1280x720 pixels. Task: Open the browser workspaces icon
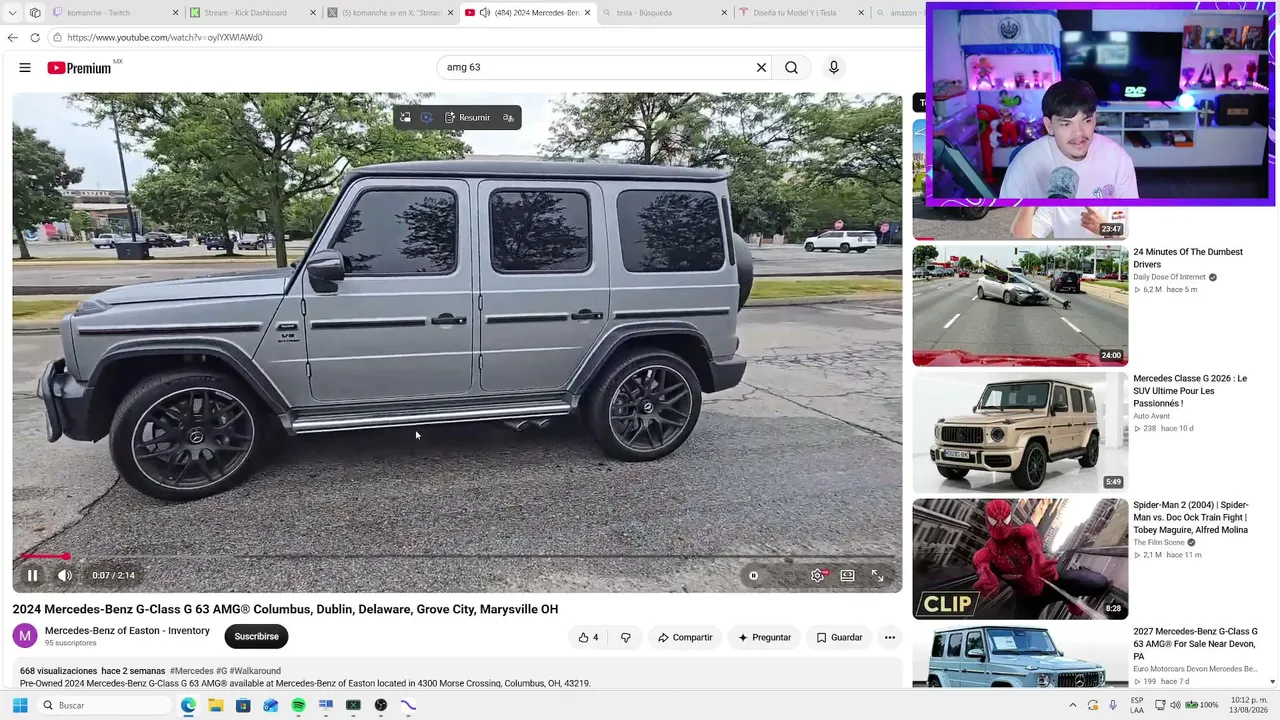tap(35, 13)
